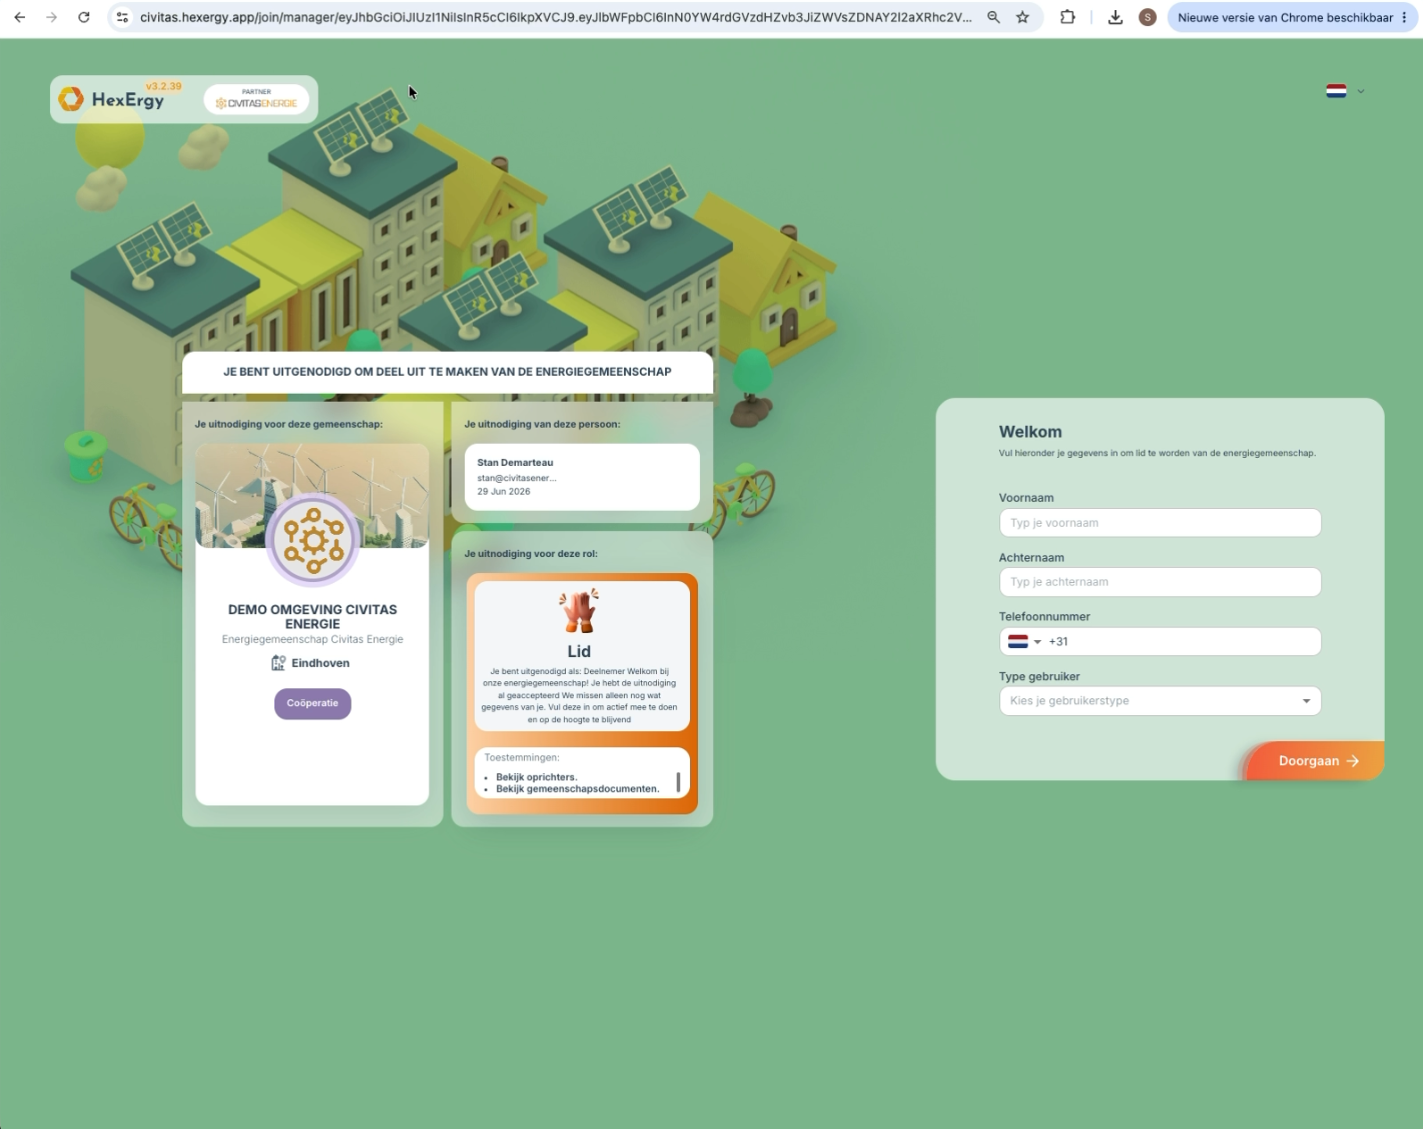Screen dimensions: 1423x1129
Task: Open the phone country flag selector
Action: coord(1024,641)
